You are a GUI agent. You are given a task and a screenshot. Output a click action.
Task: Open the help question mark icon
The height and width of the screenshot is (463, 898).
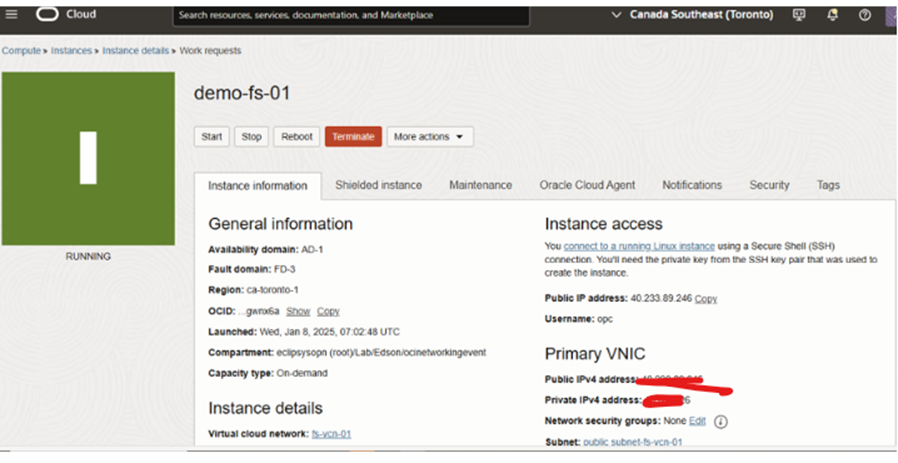pos(865,15)
